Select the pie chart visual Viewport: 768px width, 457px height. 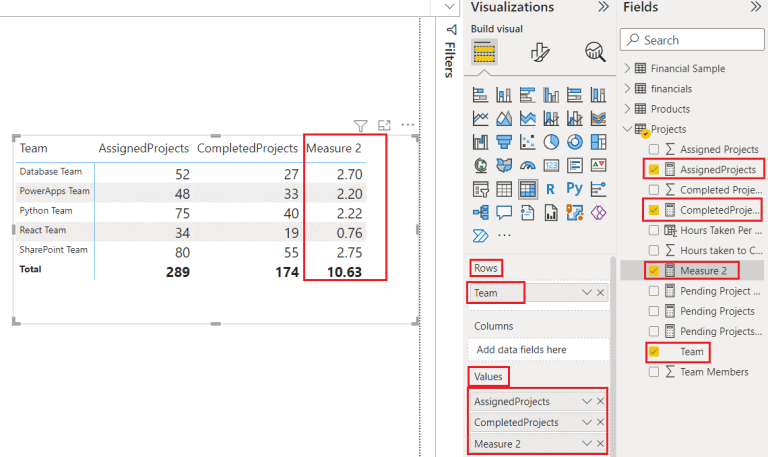(551, 142)
